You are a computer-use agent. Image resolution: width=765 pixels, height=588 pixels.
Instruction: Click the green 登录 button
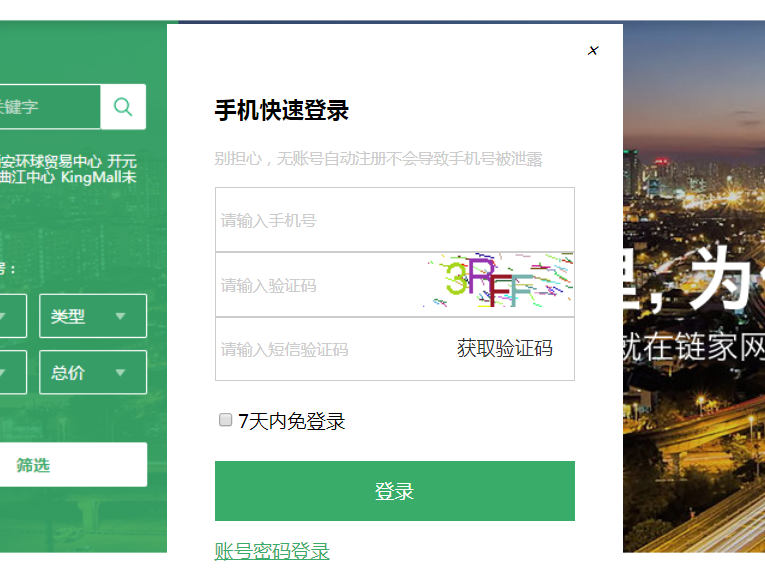point(395,491)
